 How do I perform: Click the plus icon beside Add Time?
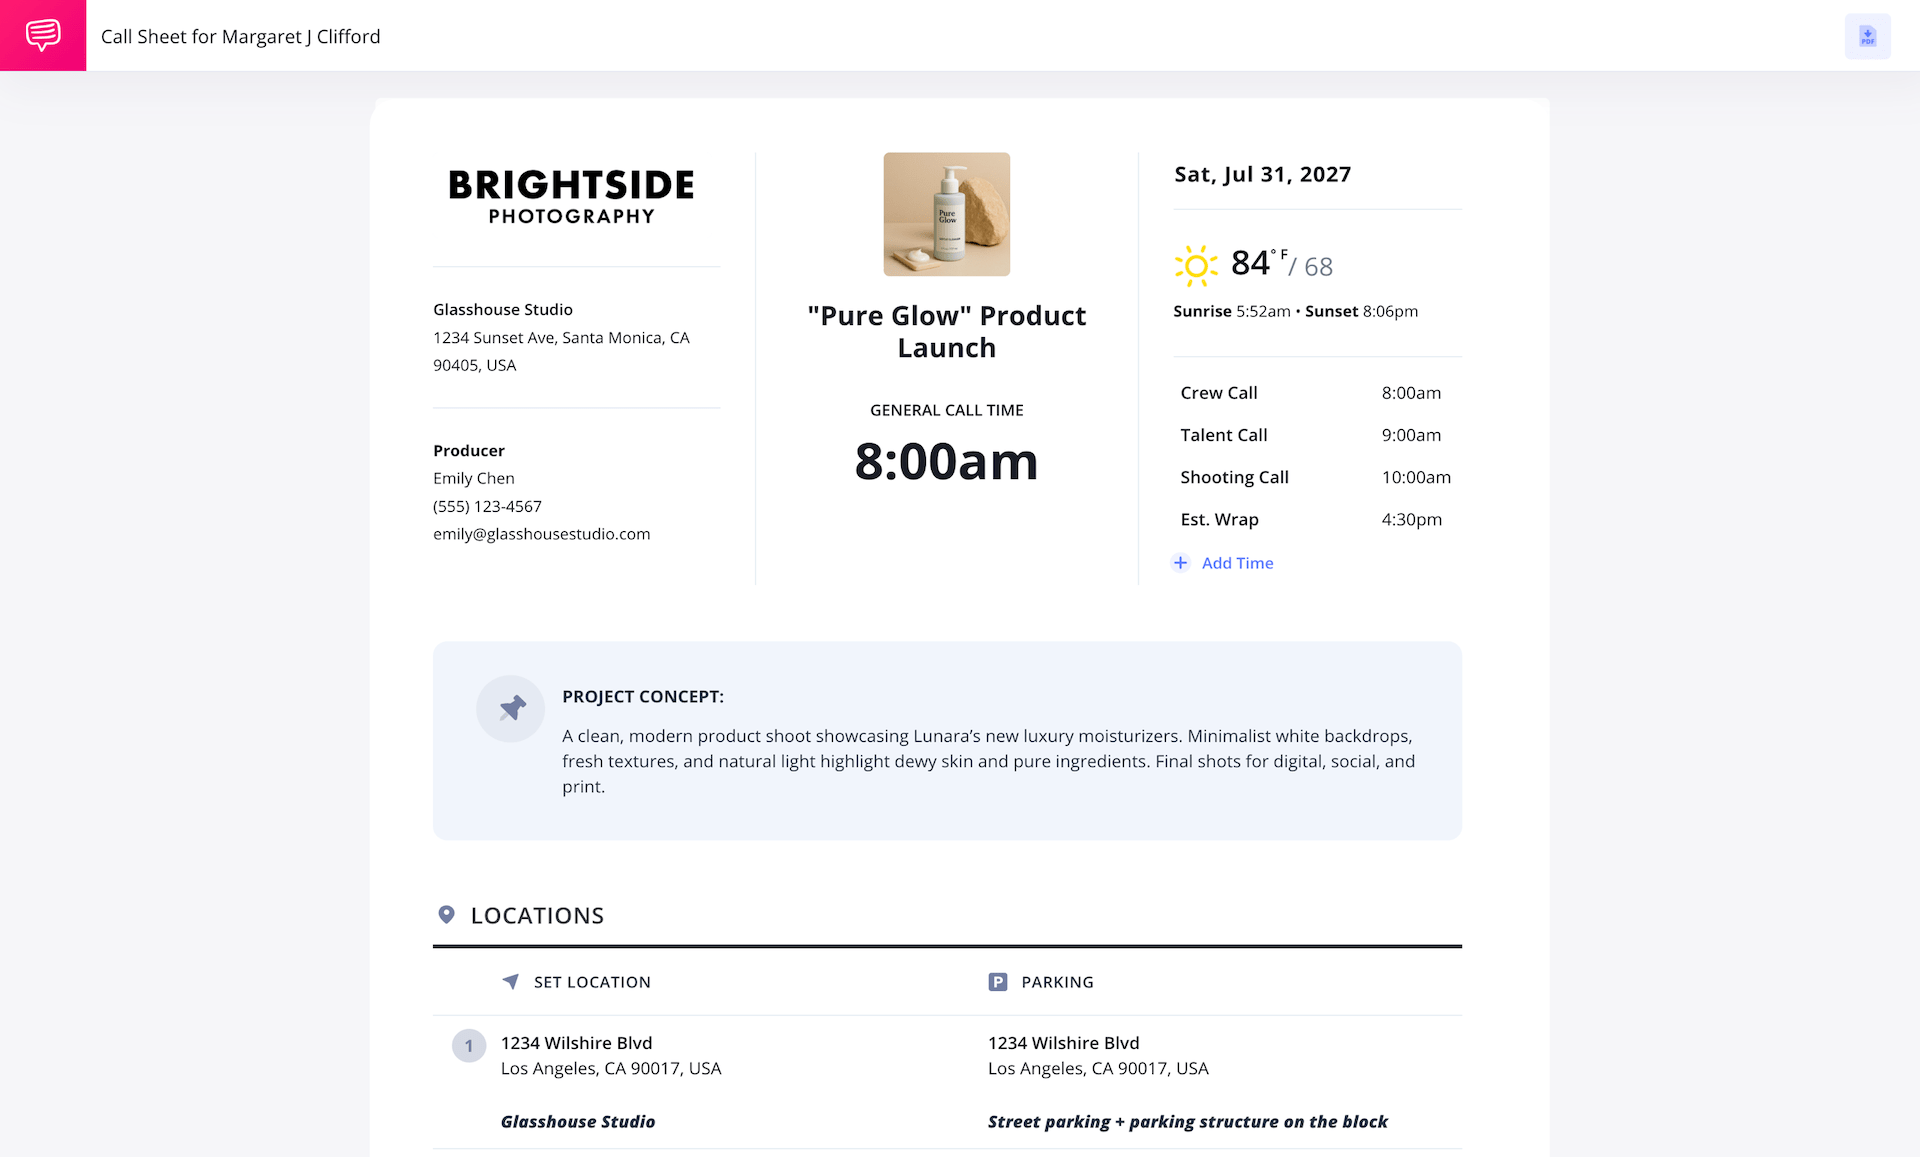1181,563
